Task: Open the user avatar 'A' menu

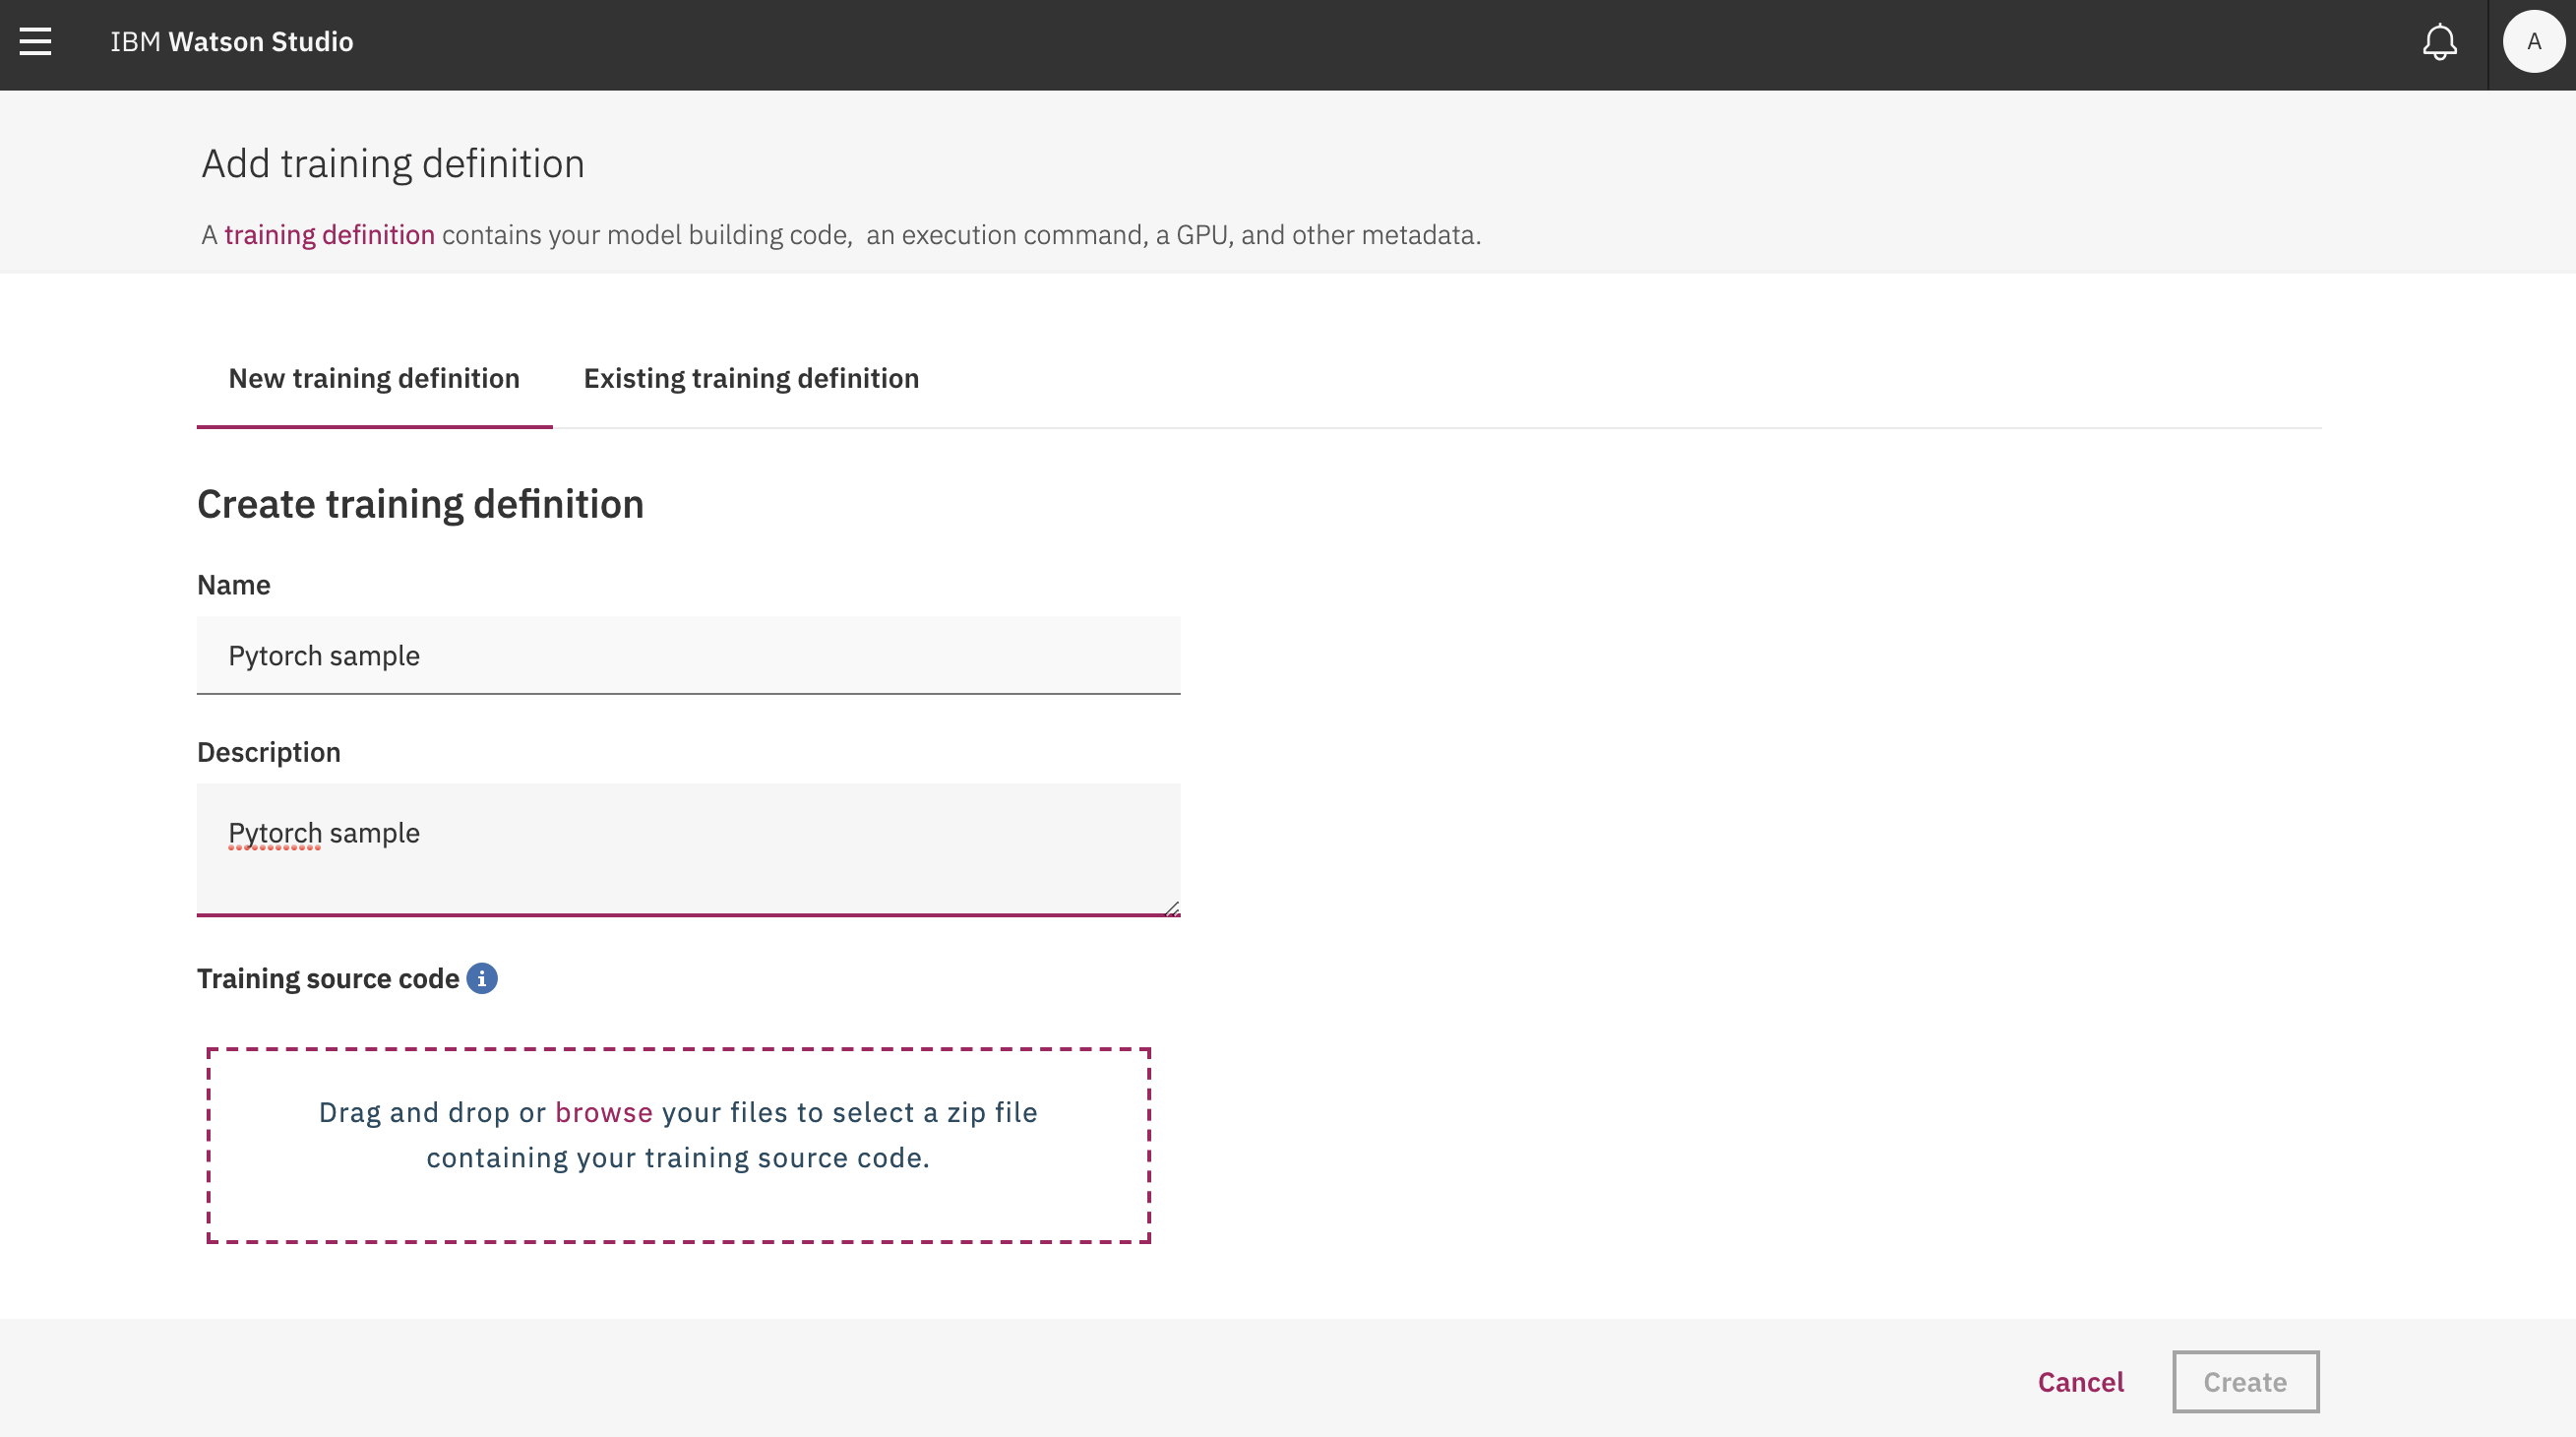Action: click(x=2533, y=42)
